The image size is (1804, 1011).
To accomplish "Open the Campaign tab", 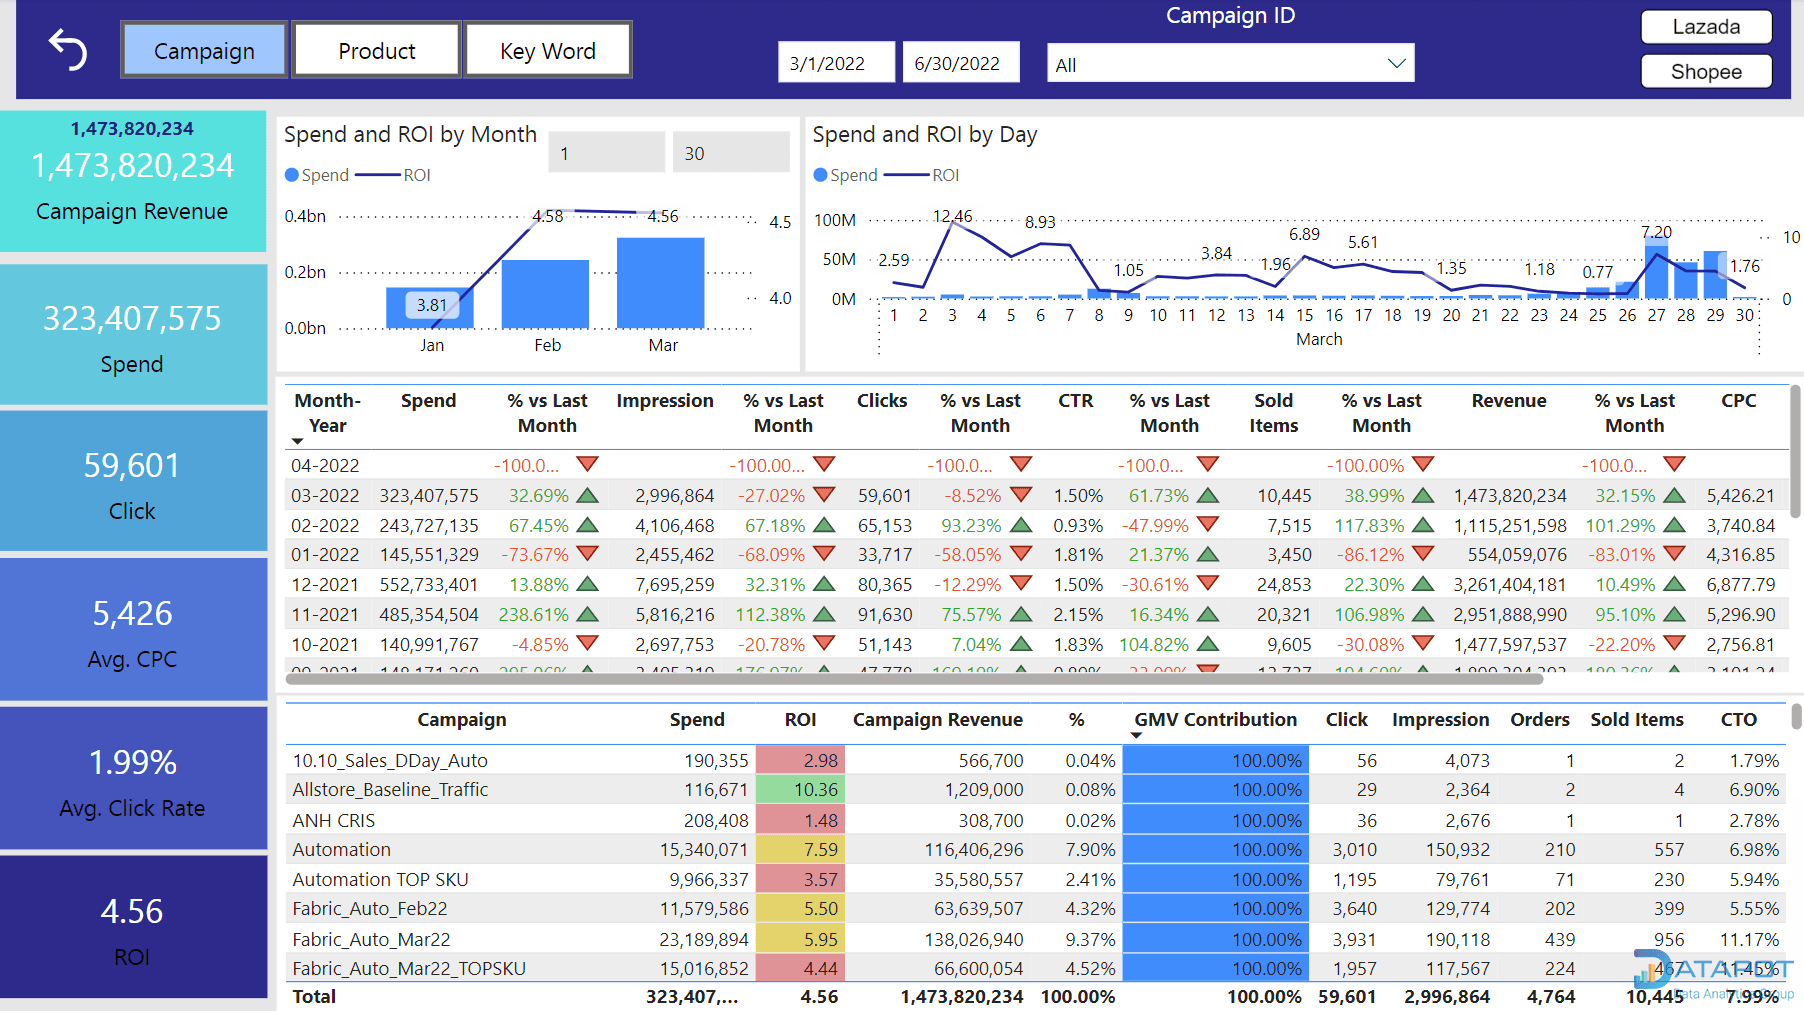I will [x=204, y=50].
